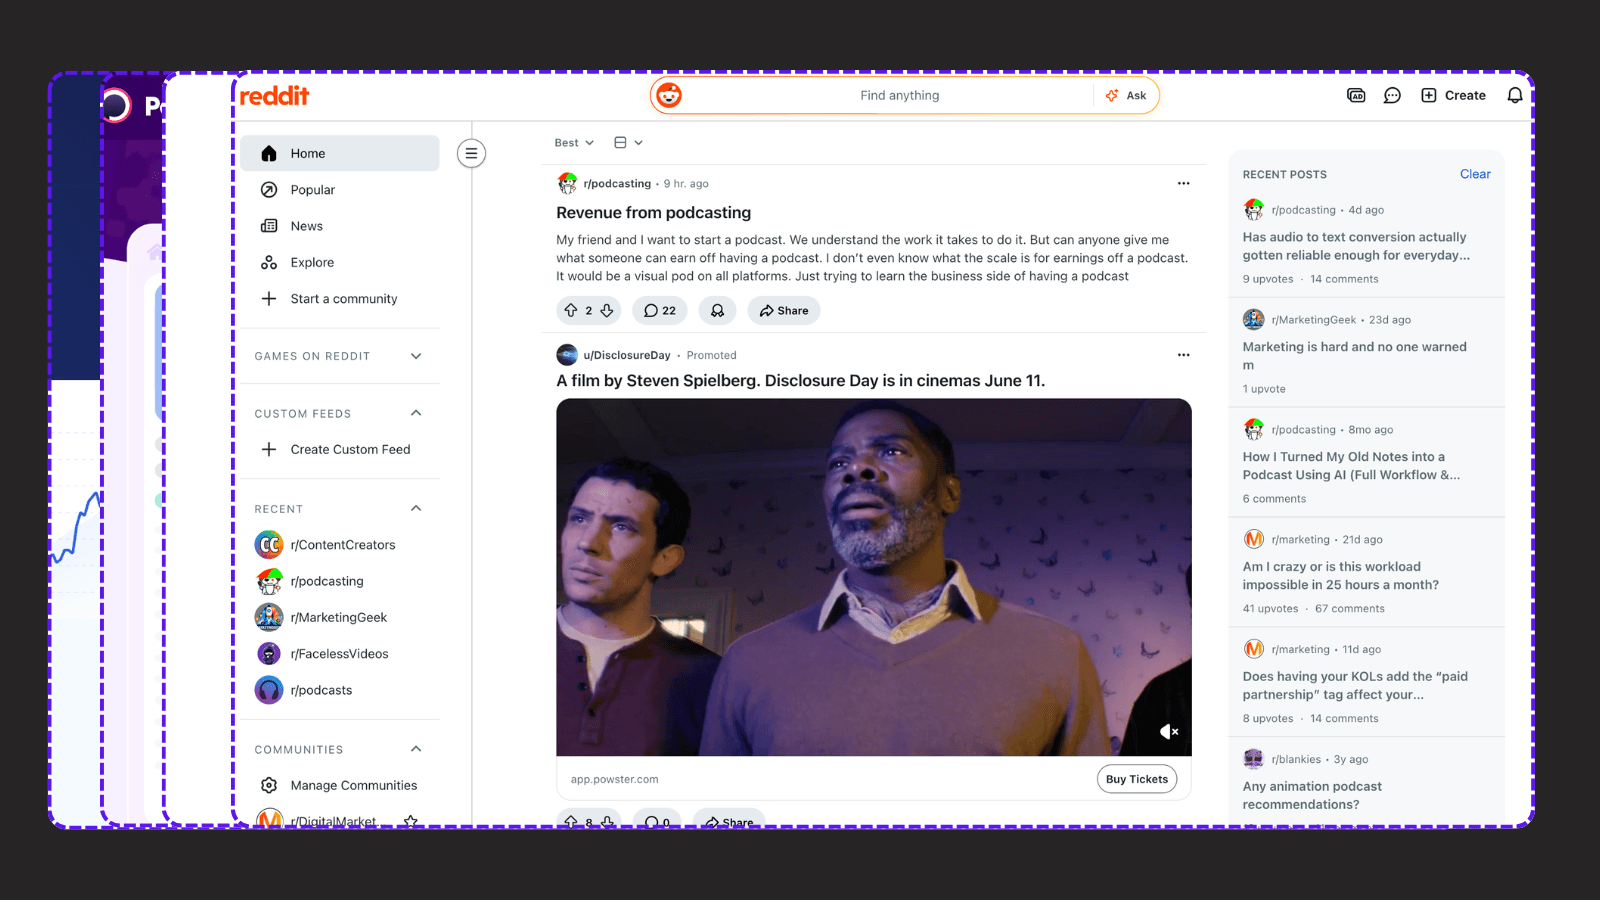Image resolution: width=1600 pixels, height=900 pixels.
Task: Open recent post 'Marketing is hard and no one warned'
Action: [x=1355, y=356]
